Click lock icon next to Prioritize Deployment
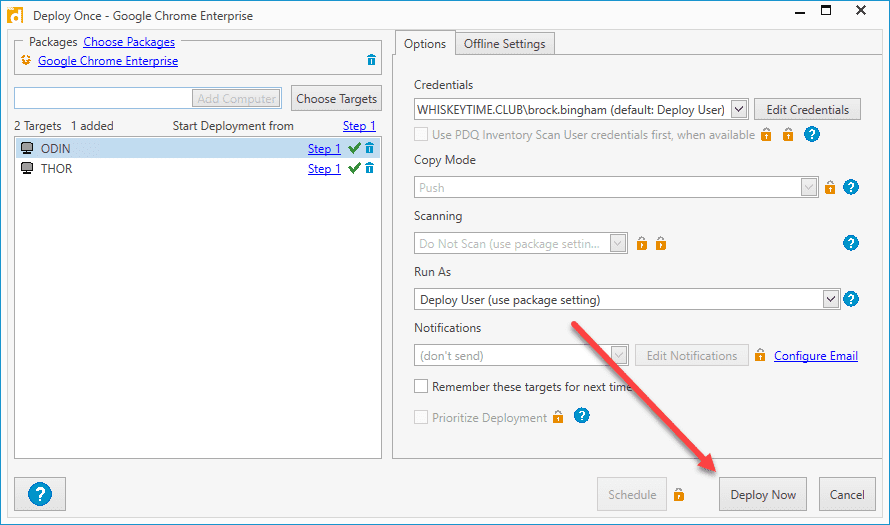The image size is (890, 525). coord(558,417)
